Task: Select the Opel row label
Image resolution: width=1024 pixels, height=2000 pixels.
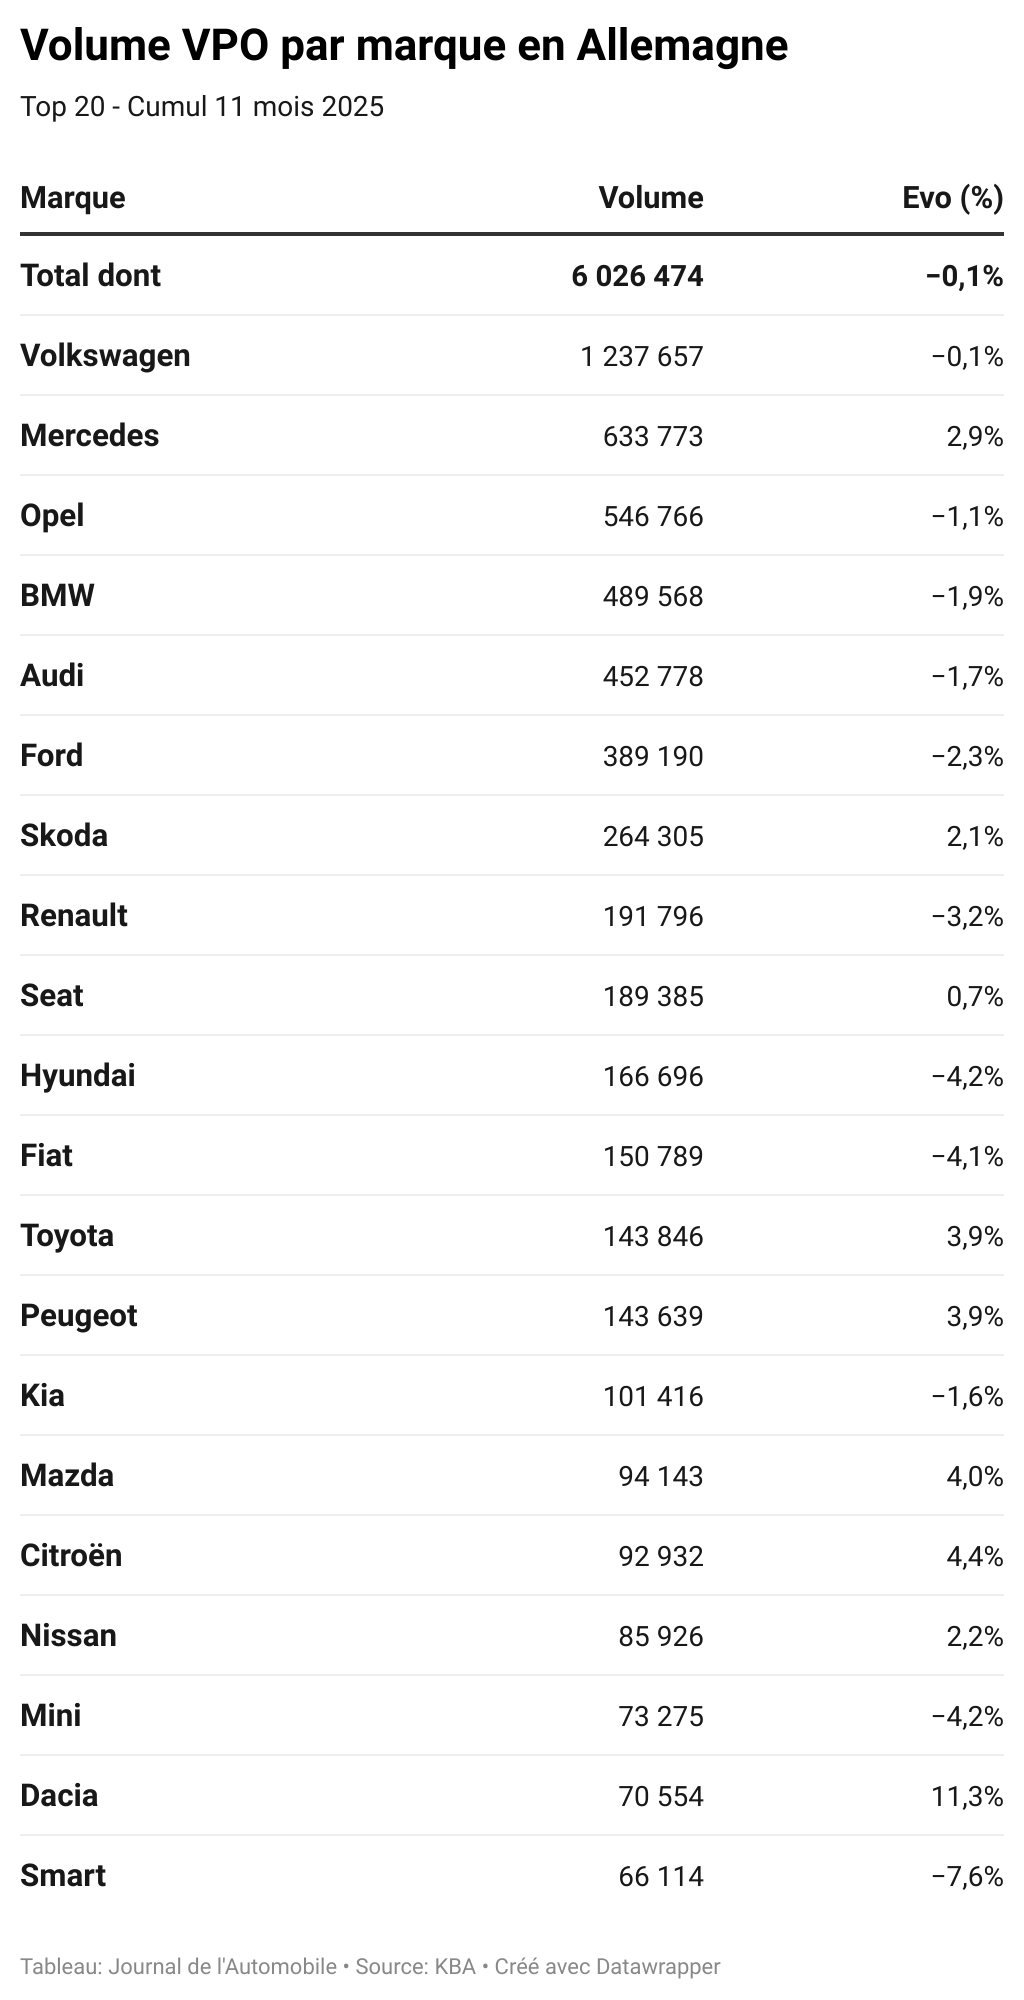Action: tap(52, 516)
